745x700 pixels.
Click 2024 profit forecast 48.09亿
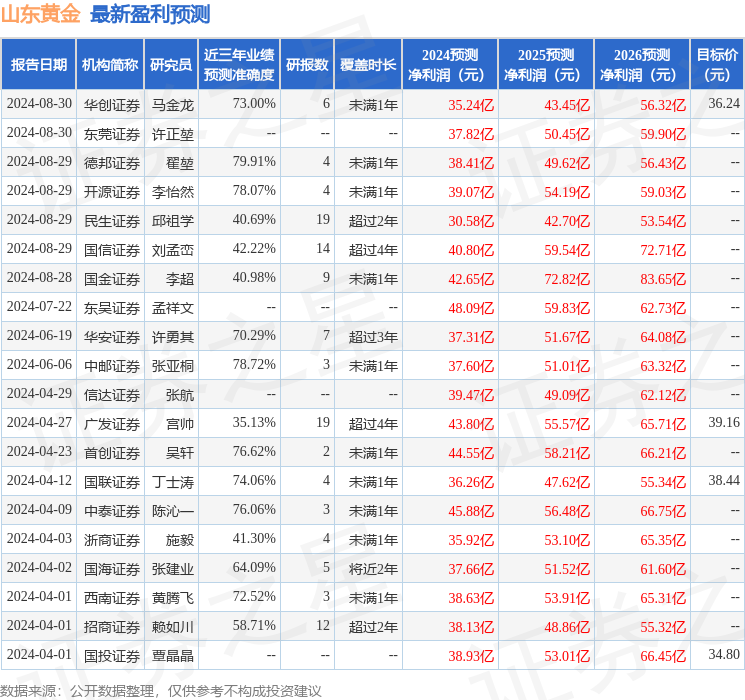click(471, 308)
